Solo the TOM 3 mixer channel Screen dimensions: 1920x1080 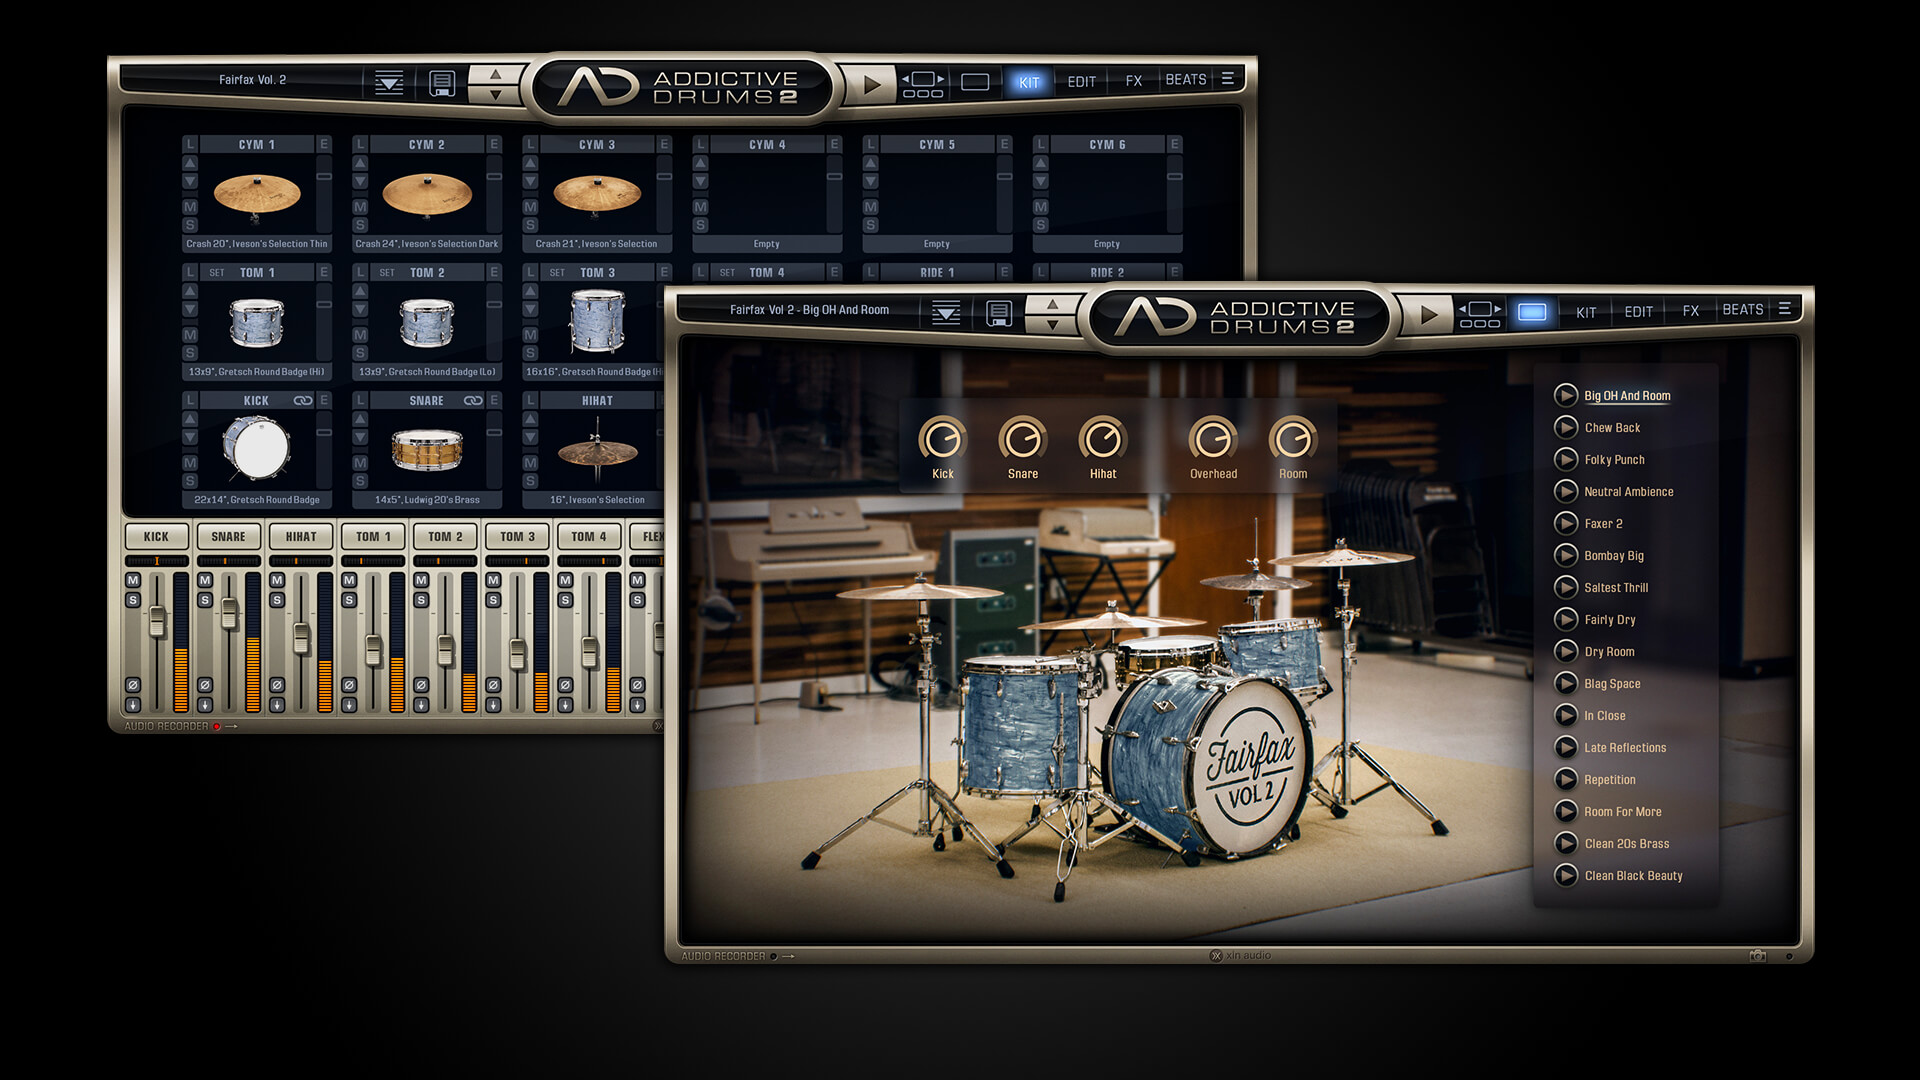493,600
